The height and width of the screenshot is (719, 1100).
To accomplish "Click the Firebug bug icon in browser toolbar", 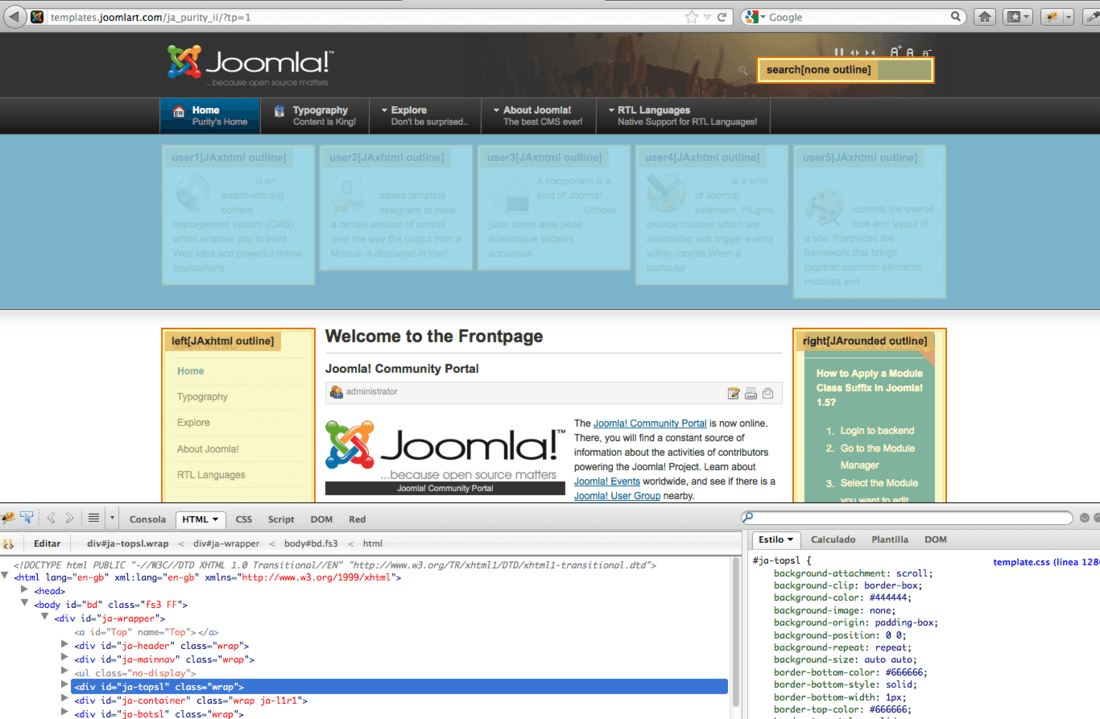I will (1052, 17).
